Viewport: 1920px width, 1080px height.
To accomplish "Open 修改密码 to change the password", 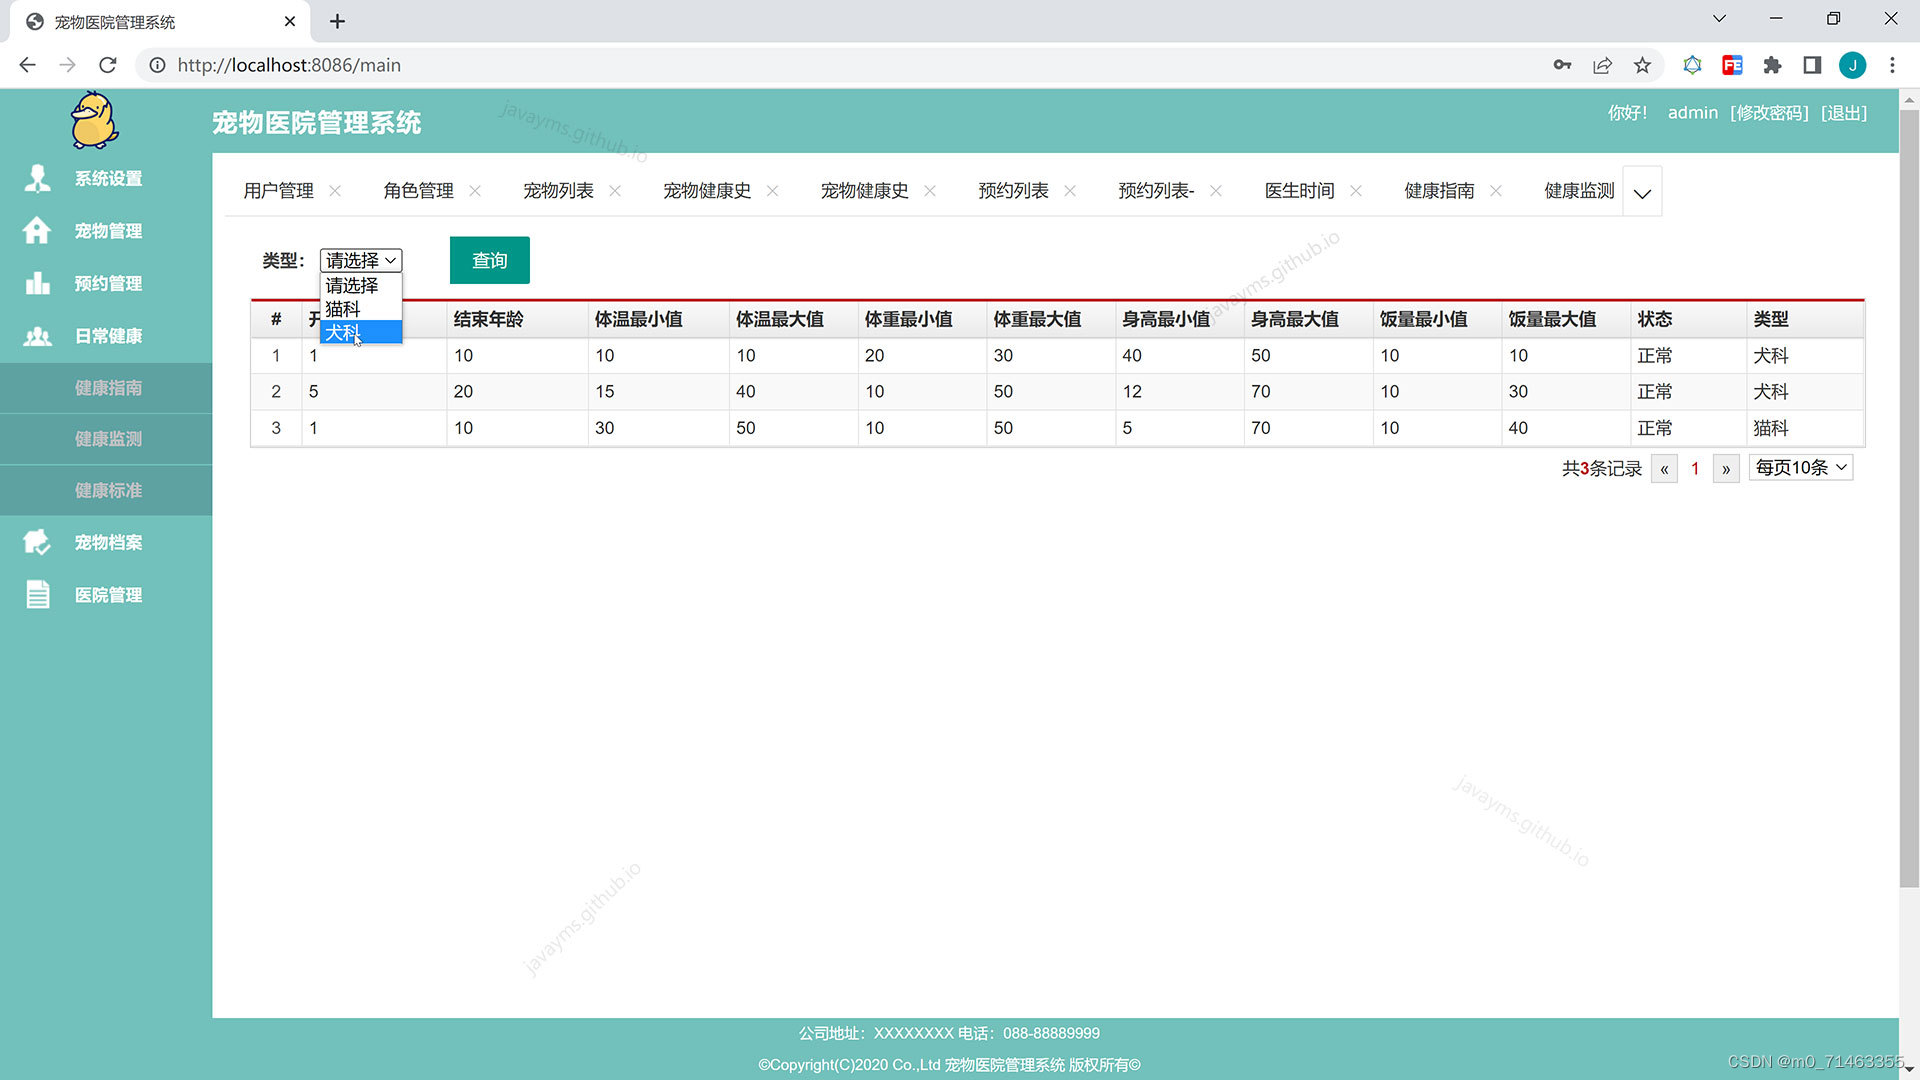I will coord(1768,113).
